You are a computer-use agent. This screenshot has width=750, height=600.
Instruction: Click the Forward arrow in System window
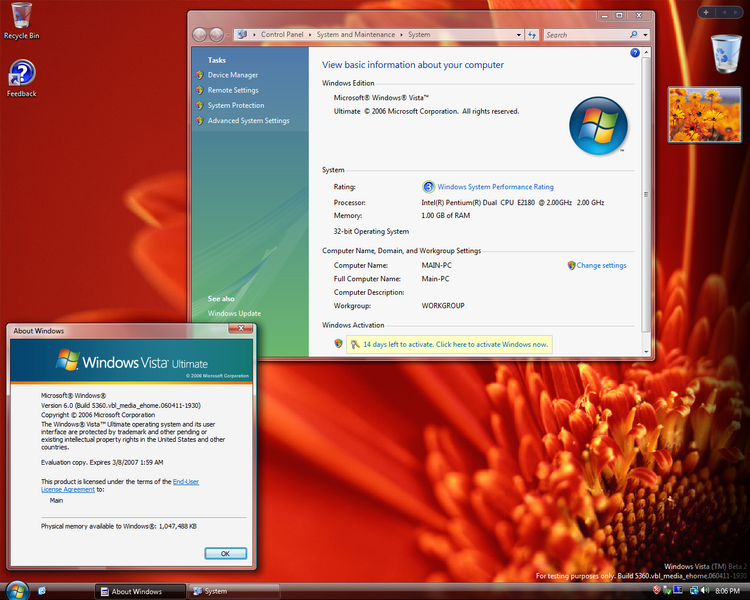pyautogui.click(x=216, y=34)
